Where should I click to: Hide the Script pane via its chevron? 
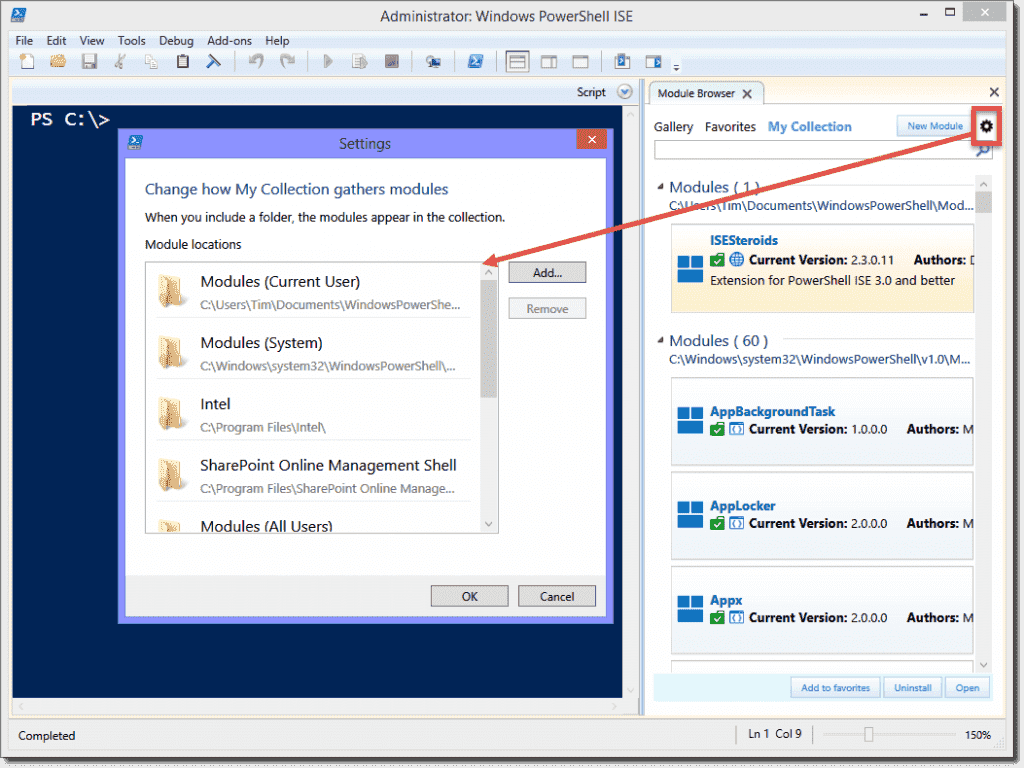623,91
